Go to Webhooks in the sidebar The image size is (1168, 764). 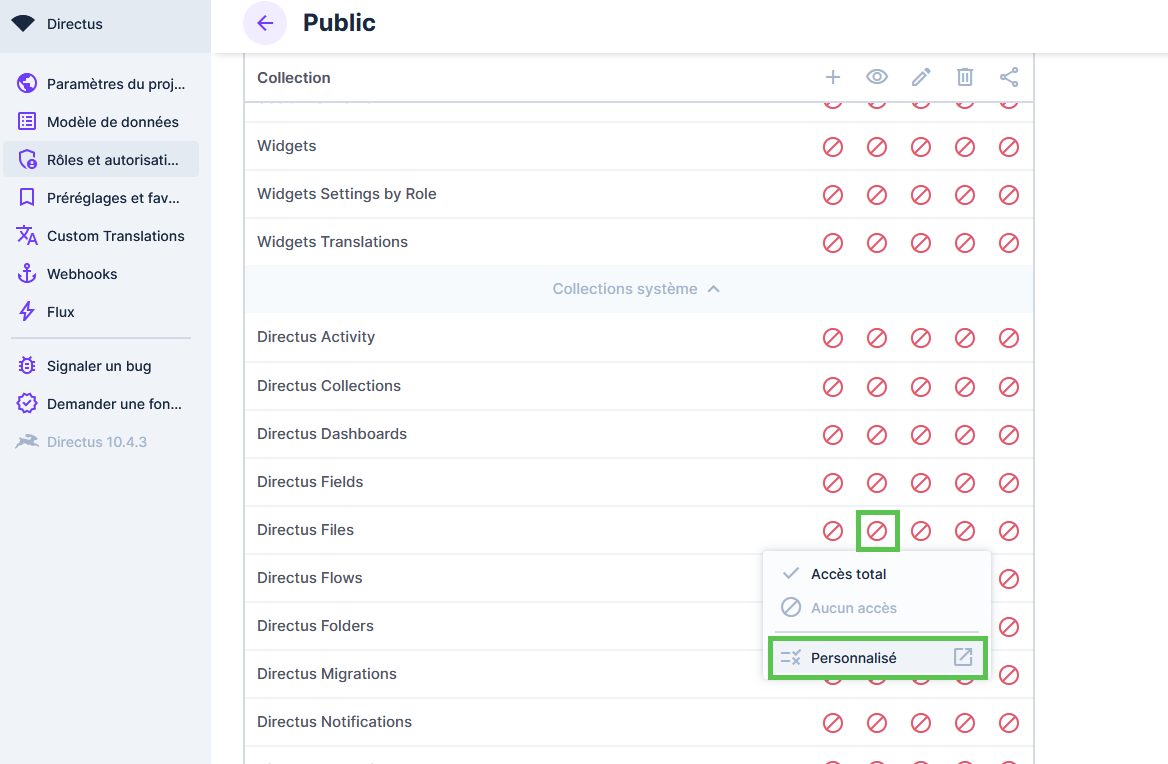click(x=82, y=274)
